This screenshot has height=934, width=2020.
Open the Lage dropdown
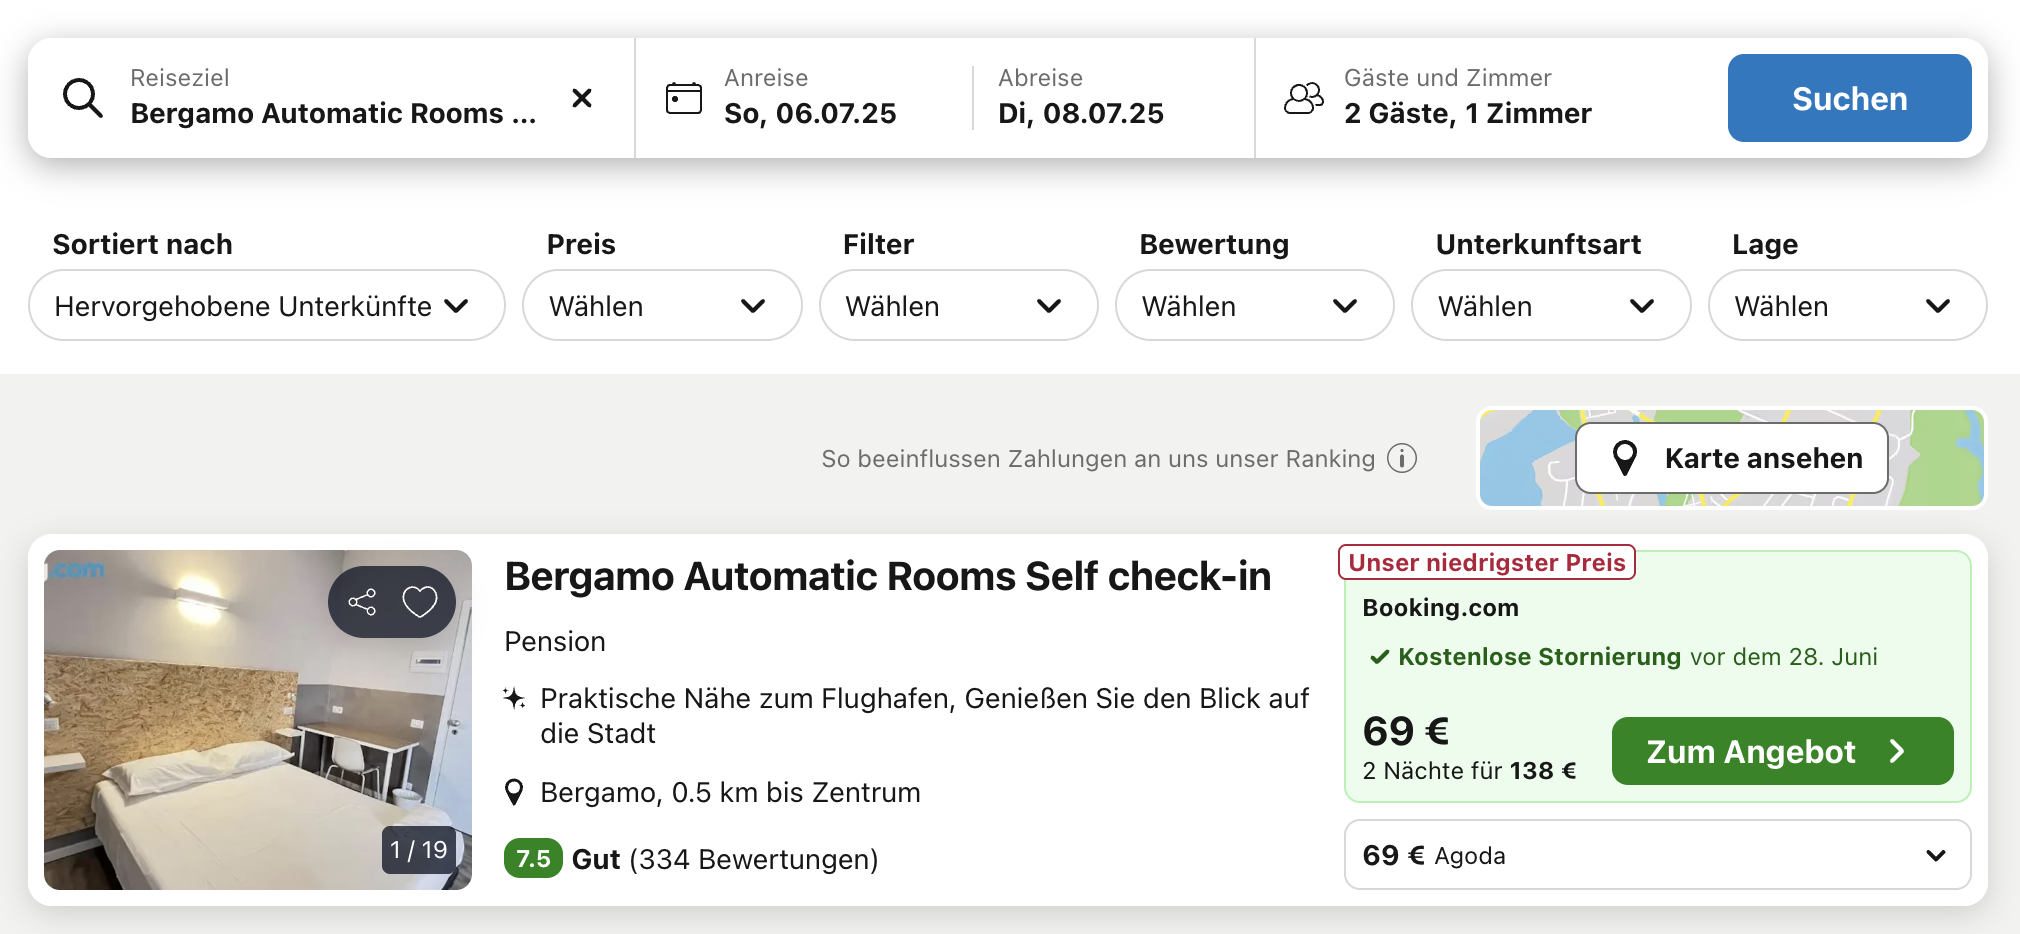click(1847, 305)
